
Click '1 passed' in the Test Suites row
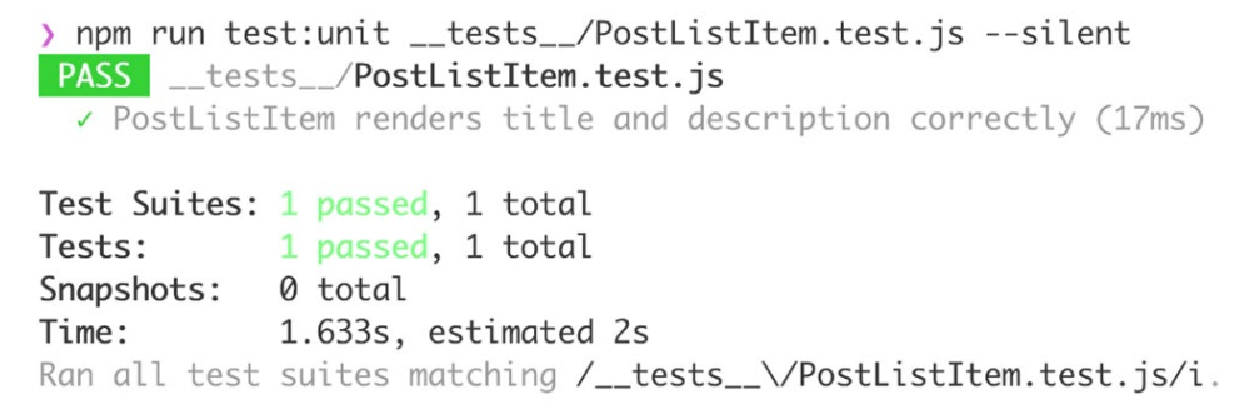(354, 205)
